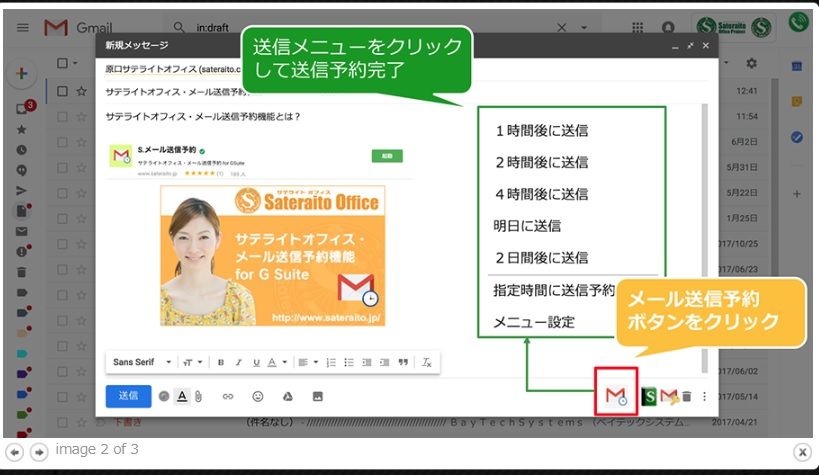Click the green Sateraito S icon in compose

click(649, 396)
